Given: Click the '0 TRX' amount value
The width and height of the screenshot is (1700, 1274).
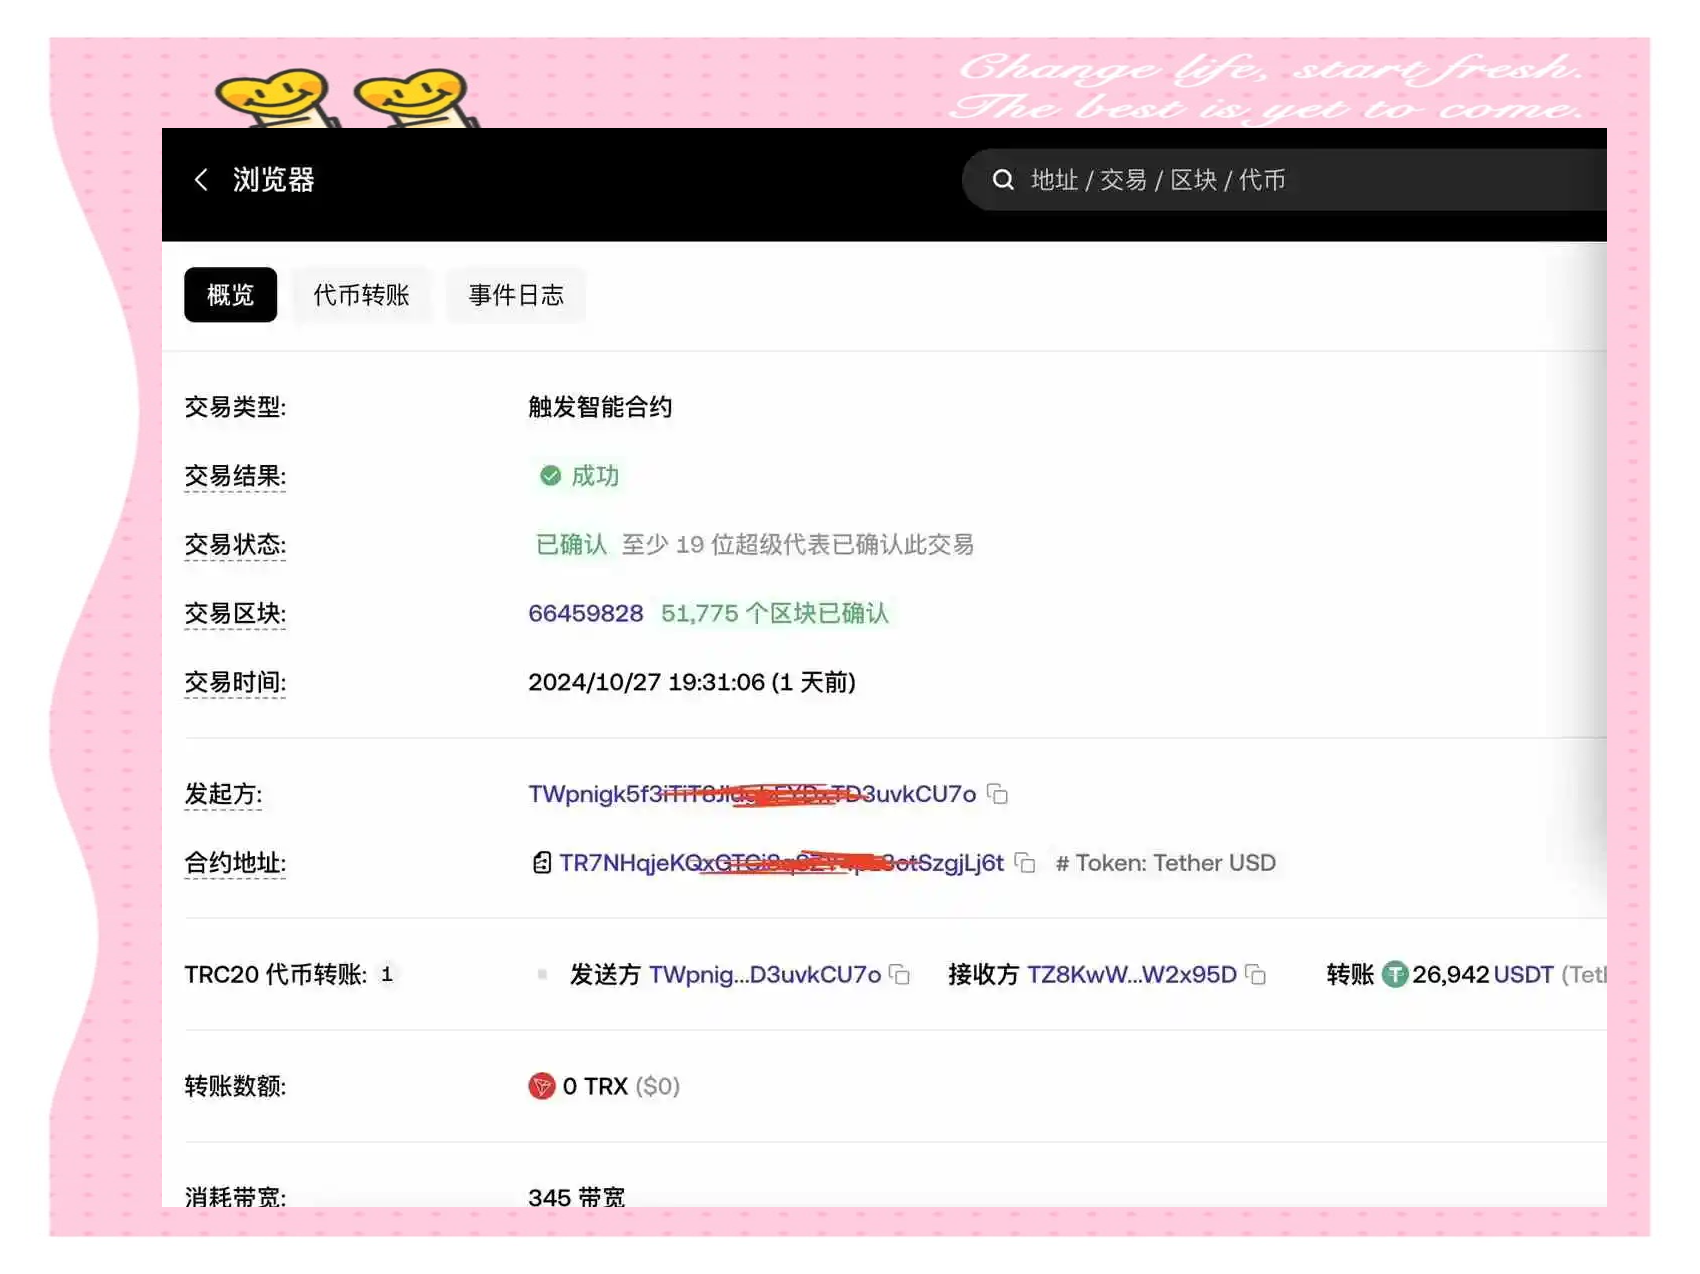Looking at the screenshot, I should [595, 1086].
